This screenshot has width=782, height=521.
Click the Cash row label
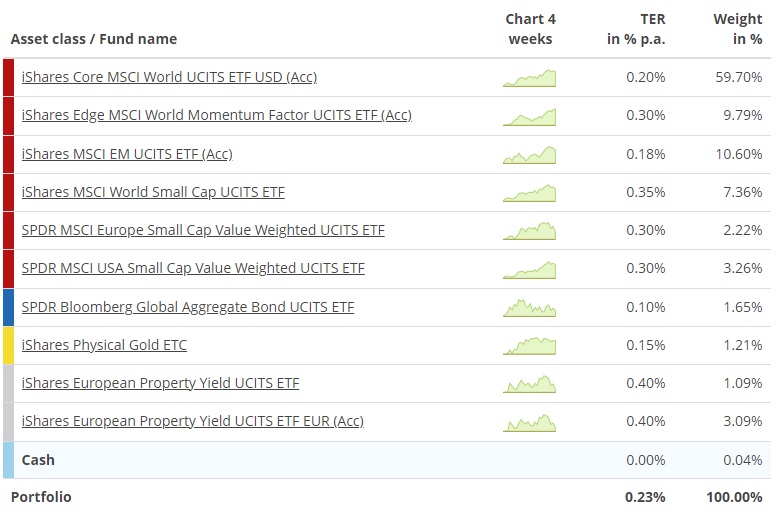[x=38, y=460]
